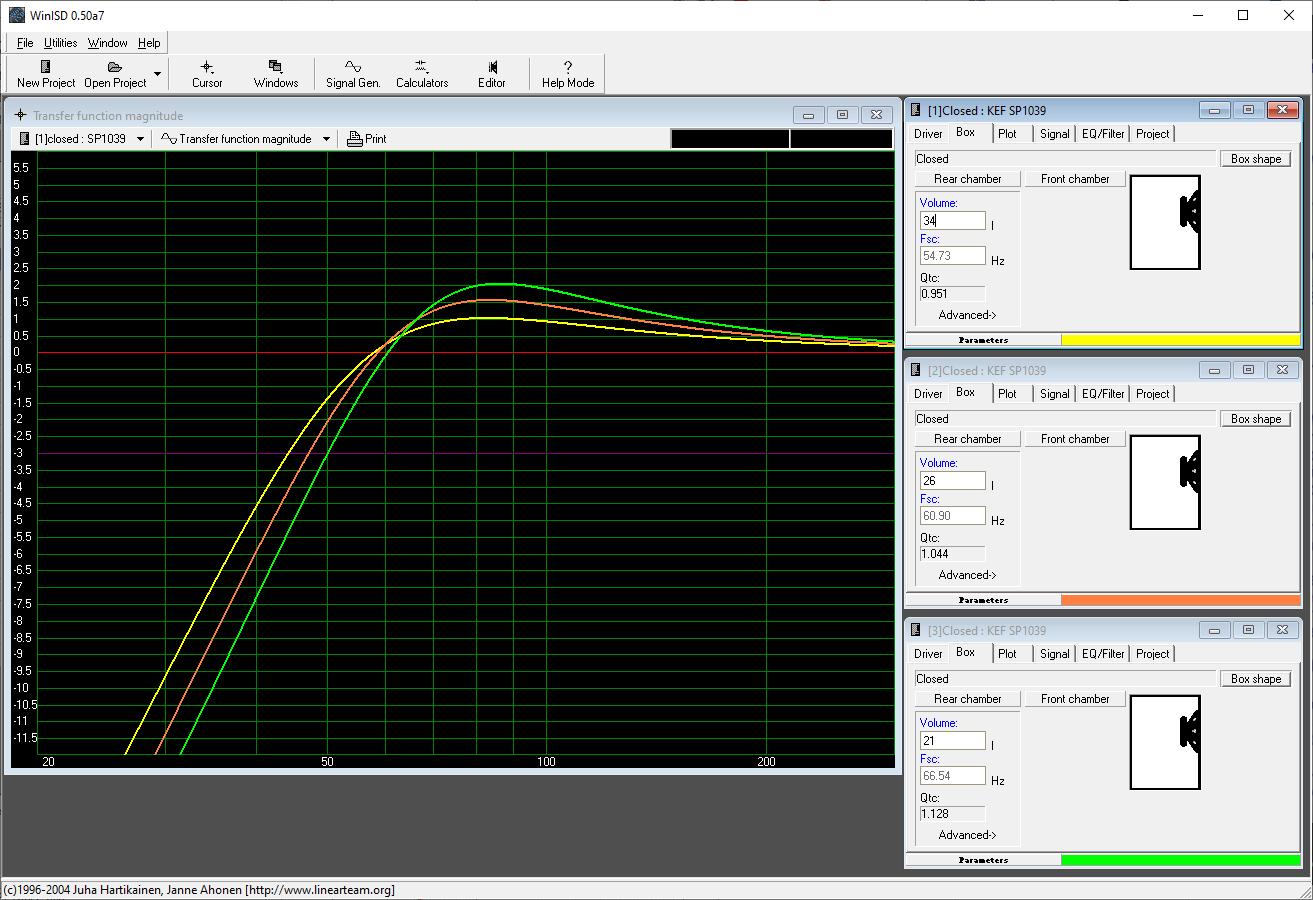Click the Fsc value 54.73 field
Screen dimensions: 1313x900
953,256
